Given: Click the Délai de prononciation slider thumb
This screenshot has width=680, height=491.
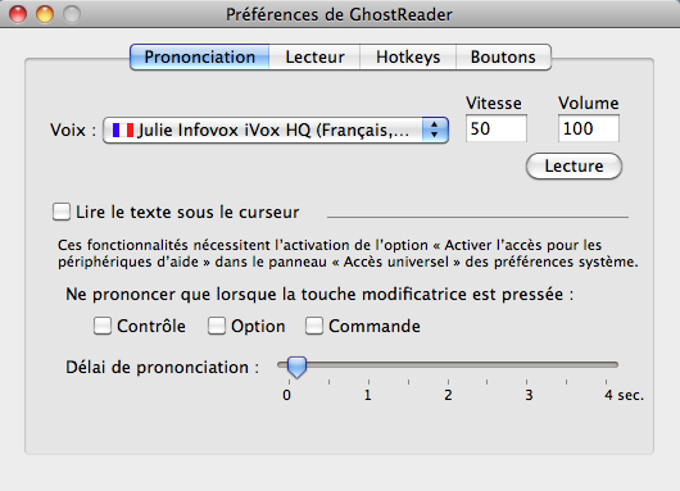Looking at the screenshot, I should 297,367.
